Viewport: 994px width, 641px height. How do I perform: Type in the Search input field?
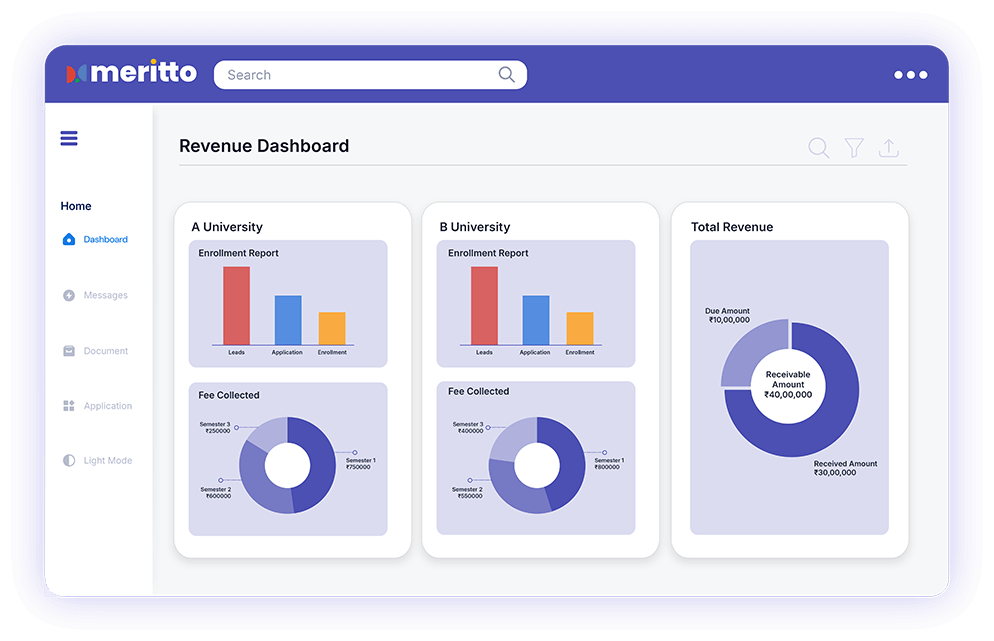355,75
